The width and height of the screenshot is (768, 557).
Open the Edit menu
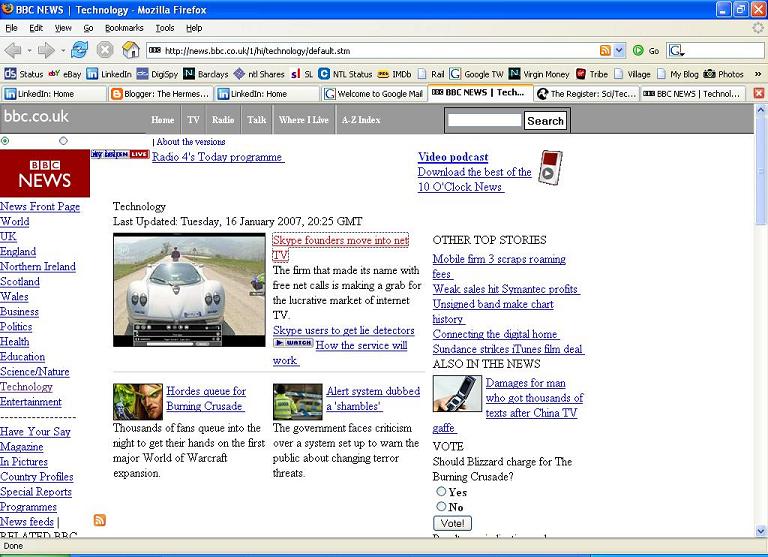[x=36, y=28]
